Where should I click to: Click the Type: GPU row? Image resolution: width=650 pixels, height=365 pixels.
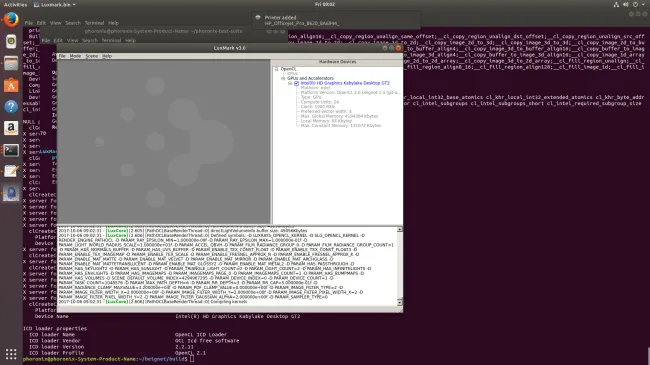point(311,97)
